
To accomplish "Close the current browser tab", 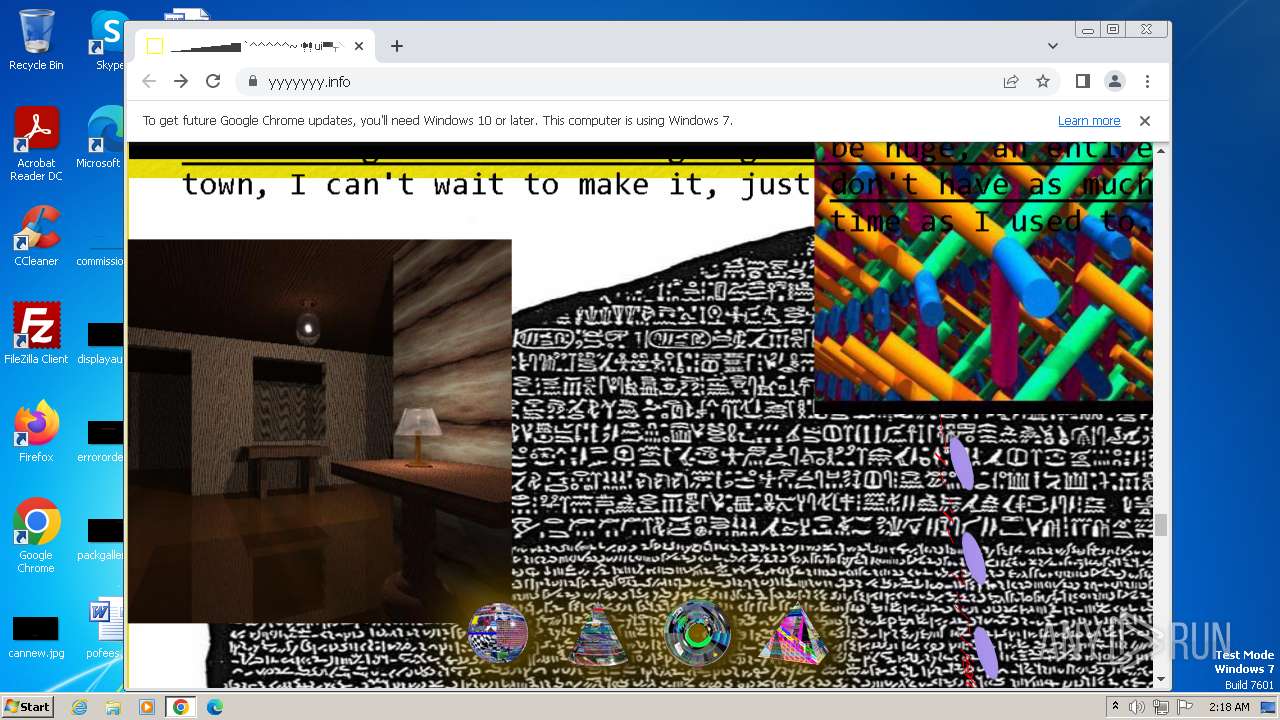I will [359, 46].
